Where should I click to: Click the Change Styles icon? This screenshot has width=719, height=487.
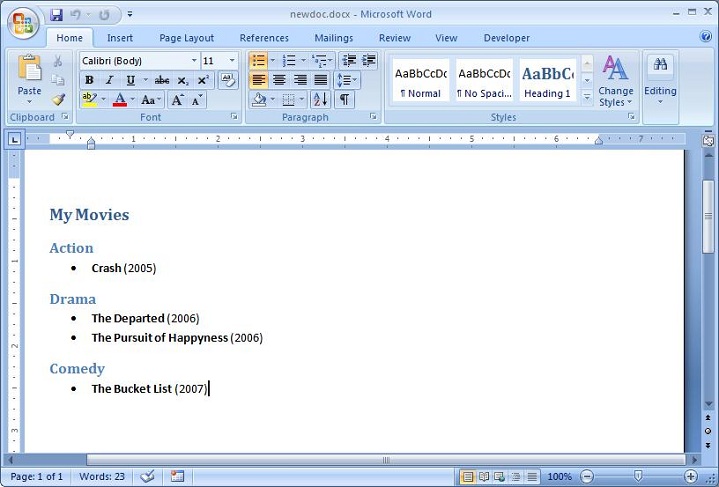point(615,67)
